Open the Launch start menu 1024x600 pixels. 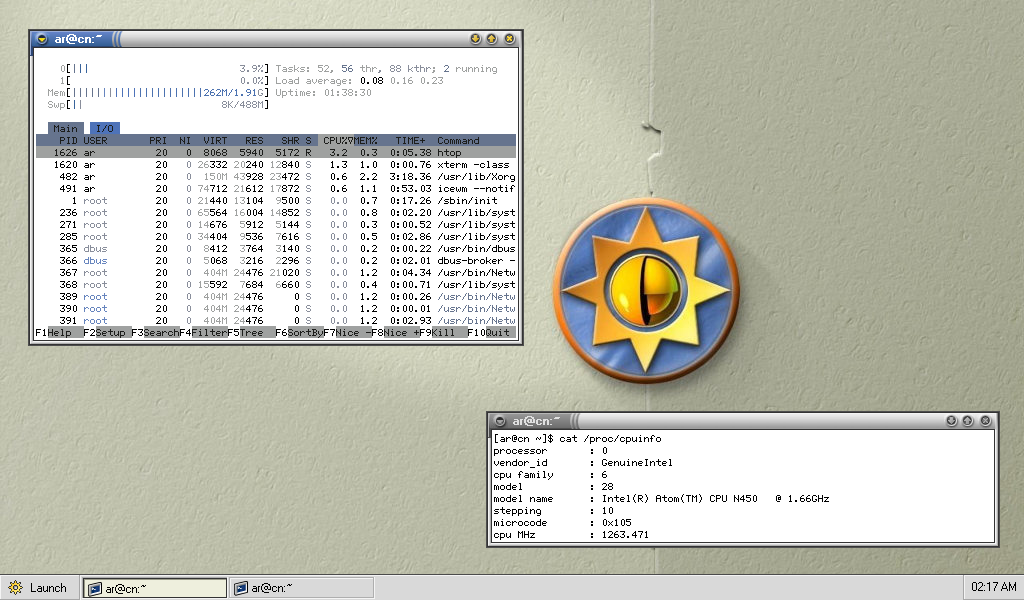[x=38, y=588]
